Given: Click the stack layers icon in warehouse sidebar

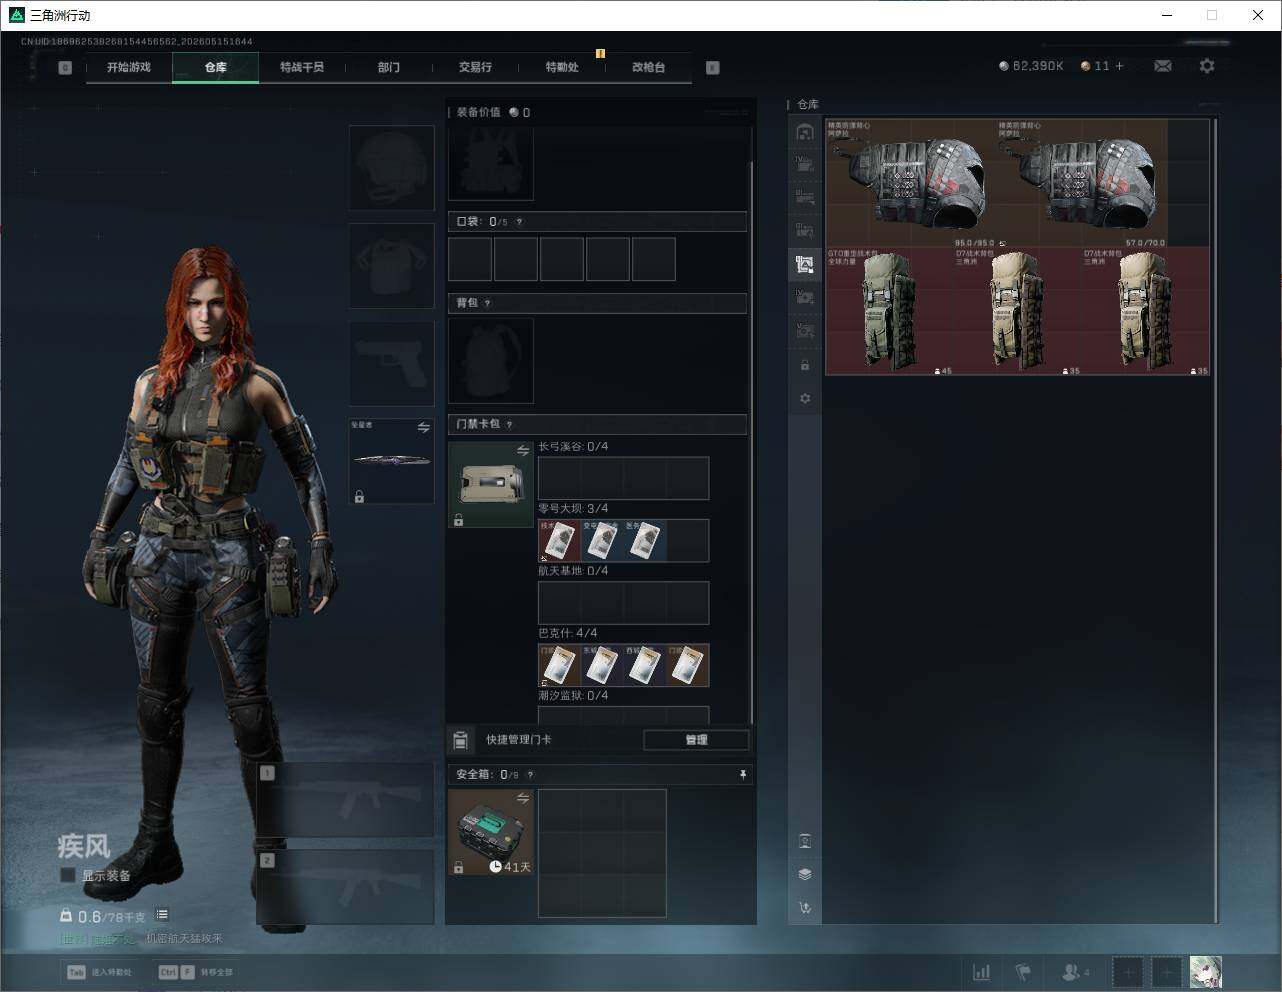Looking at the screenshot, I should click(x=805, y=874).
